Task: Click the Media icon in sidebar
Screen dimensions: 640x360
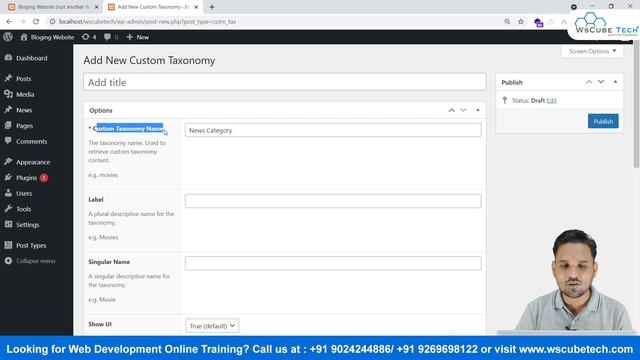Action: click(x=8, y=94)
